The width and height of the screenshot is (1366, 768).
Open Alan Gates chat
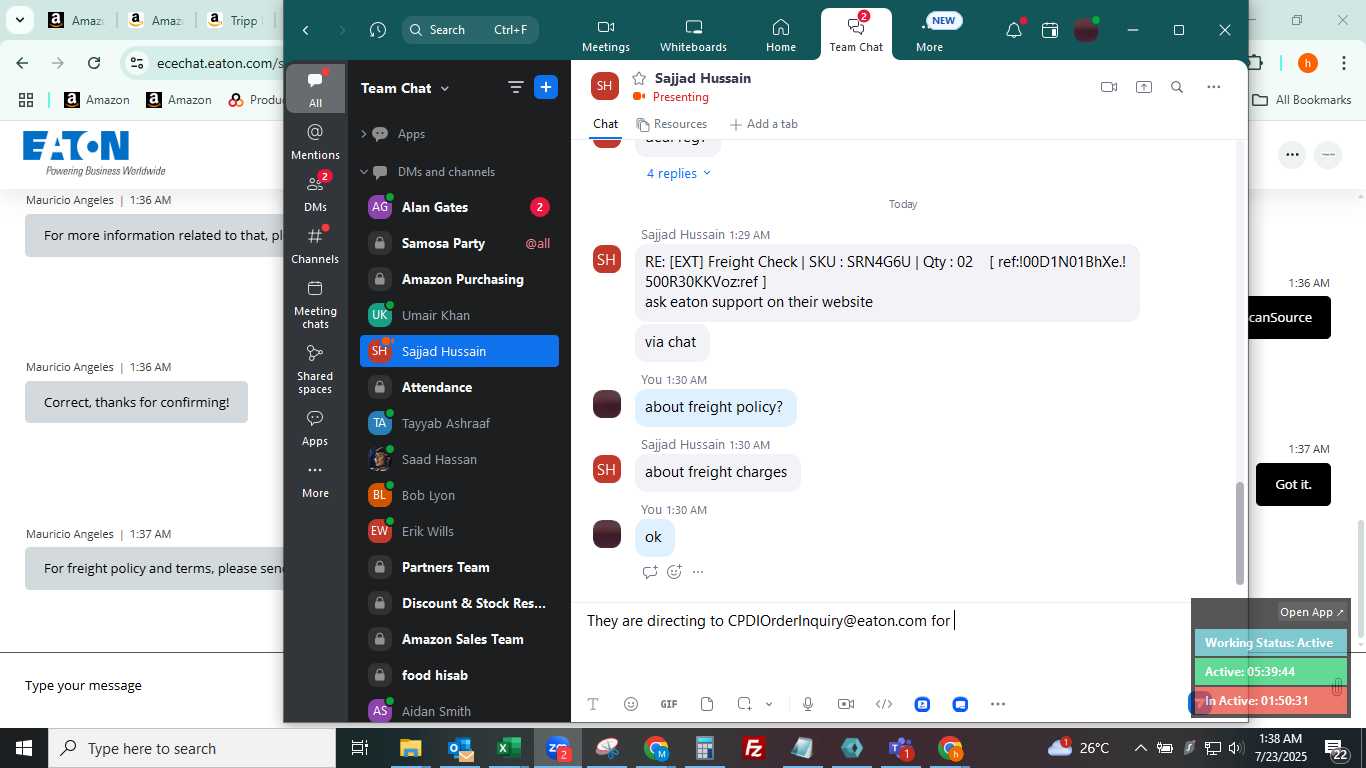click(x=459, y=207)
